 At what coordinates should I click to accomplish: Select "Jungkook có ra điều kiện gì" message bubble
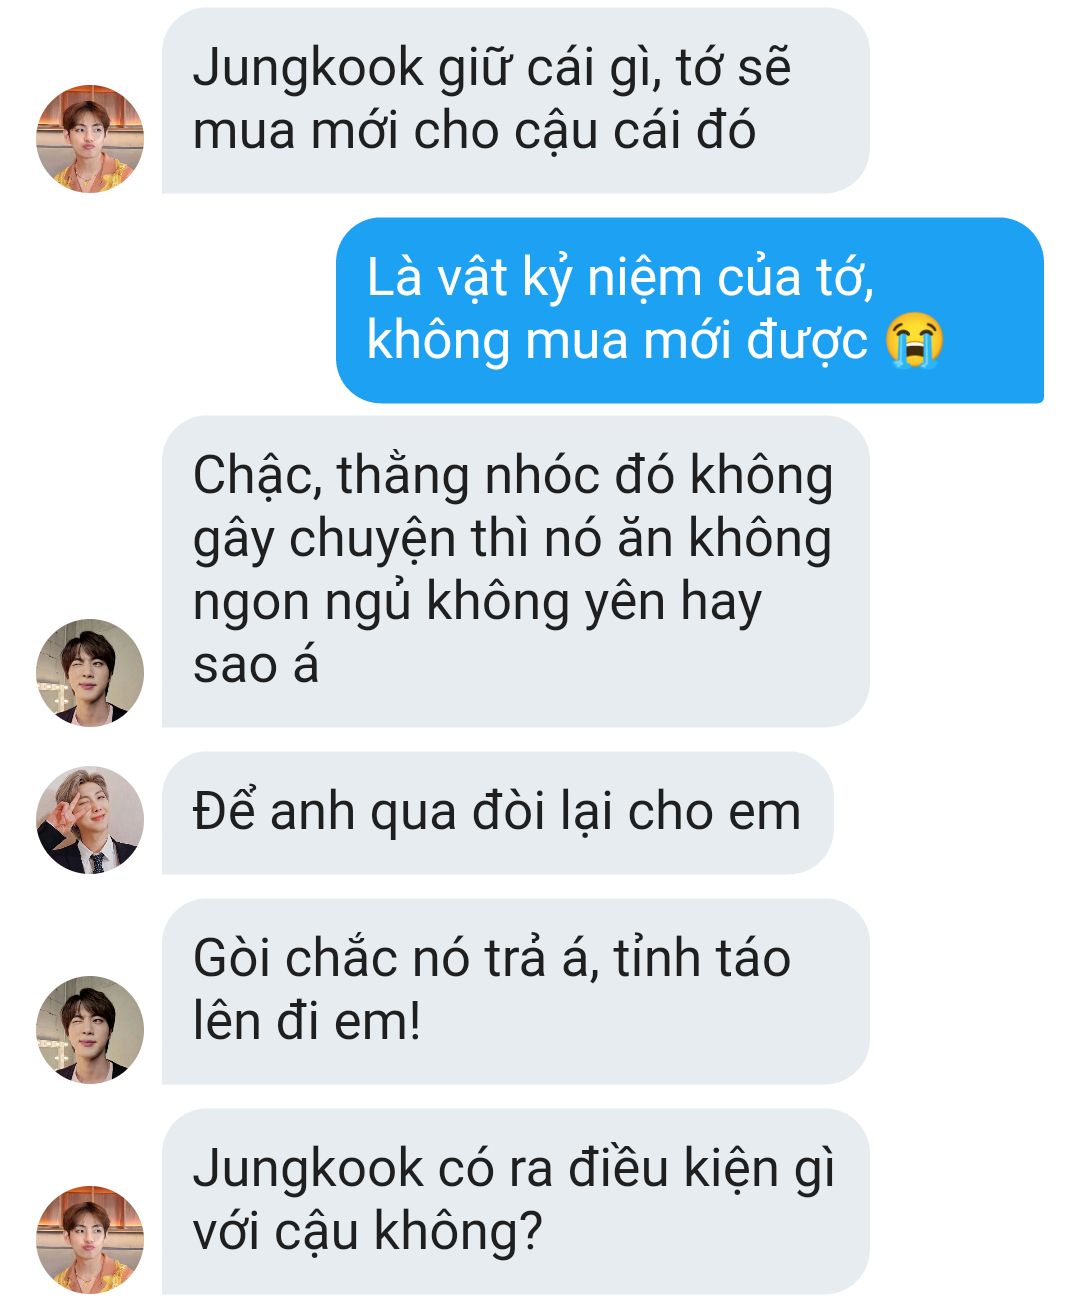516,1201
